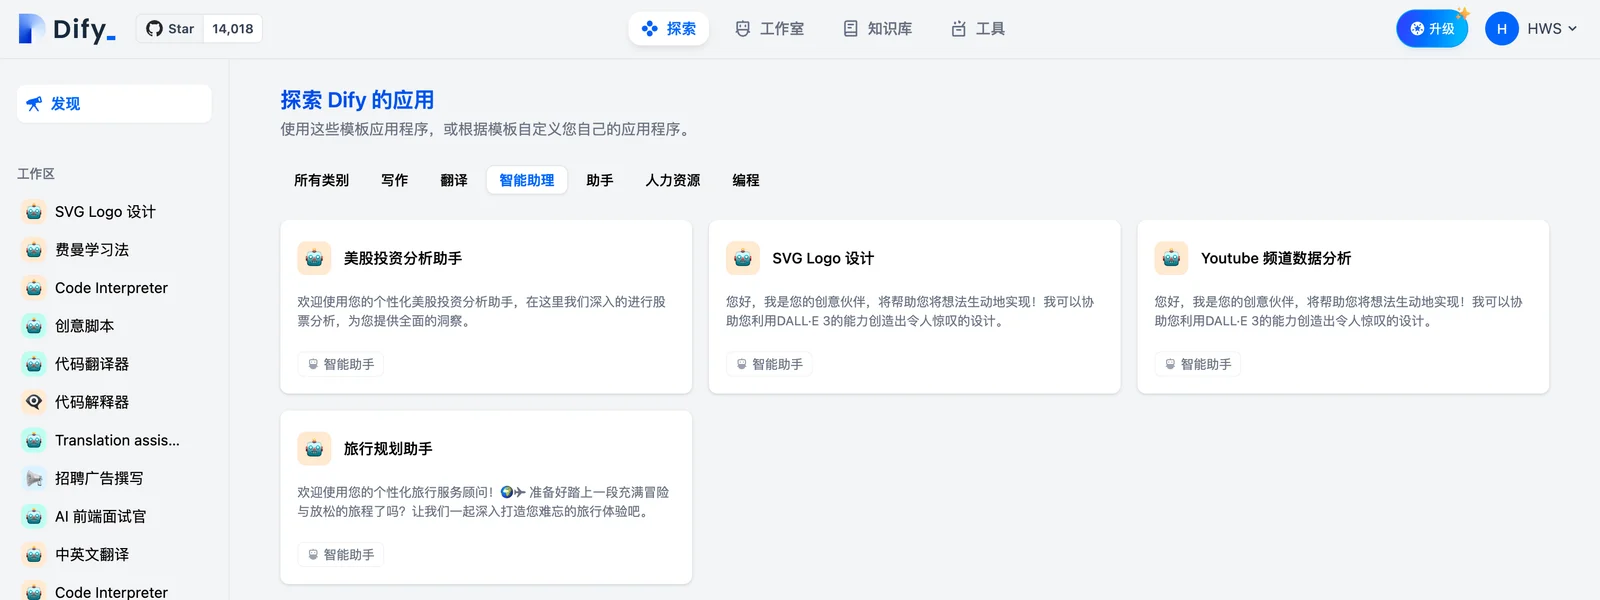Click the 升级 upgrade button
The width and height of the screenshot is (1600, 600).
tap(1432, 29)
